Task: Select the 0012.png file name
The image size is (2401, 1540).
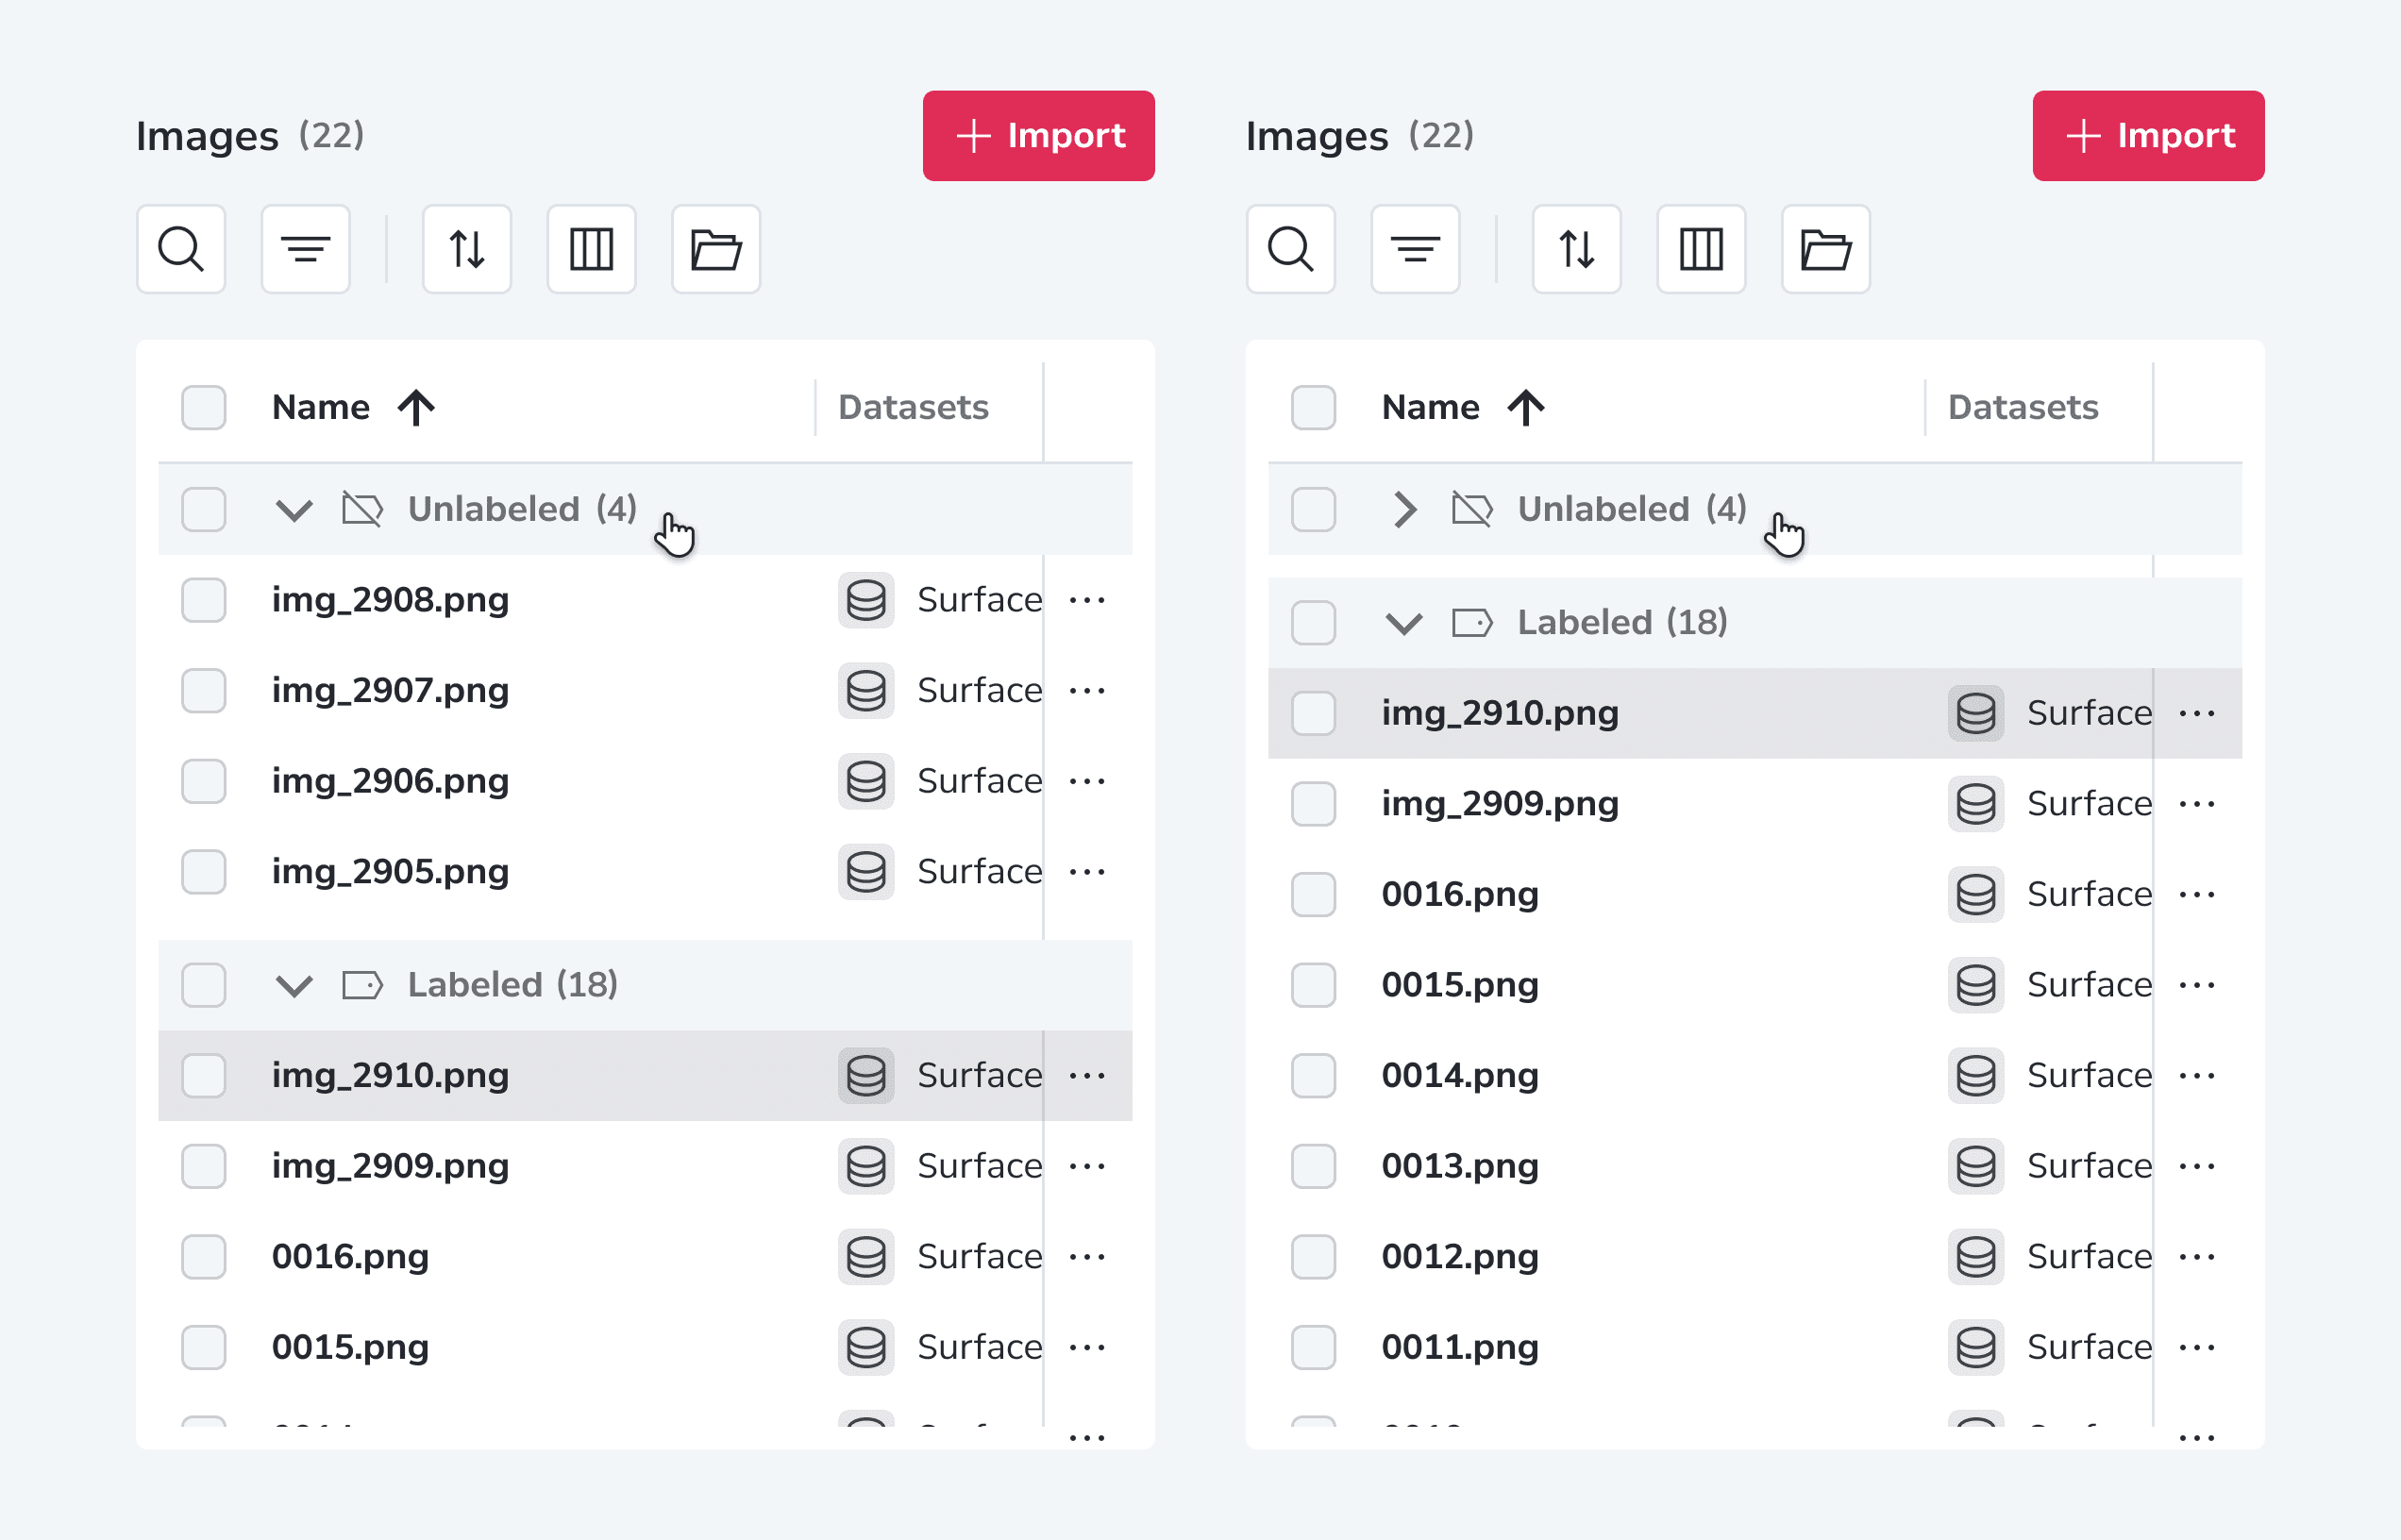Action: pyautogui.click(x=1460, y=1257)
